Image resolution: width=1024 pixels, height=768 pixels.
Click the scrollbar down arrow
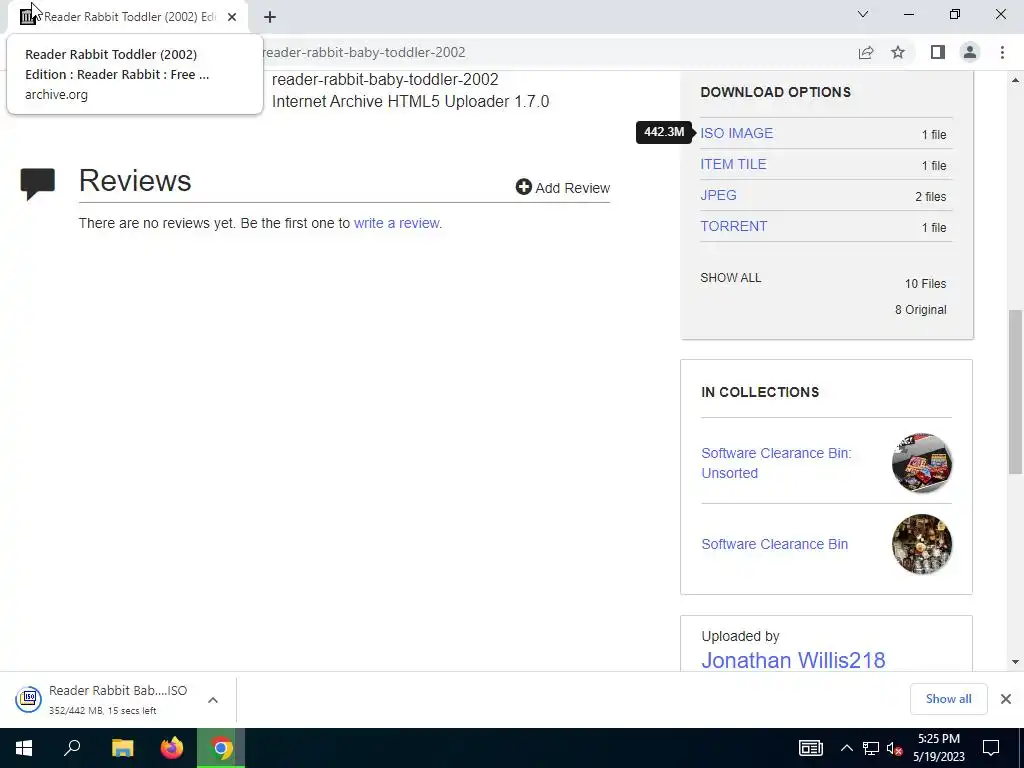pyautogui.click(x=1015, y=662)
